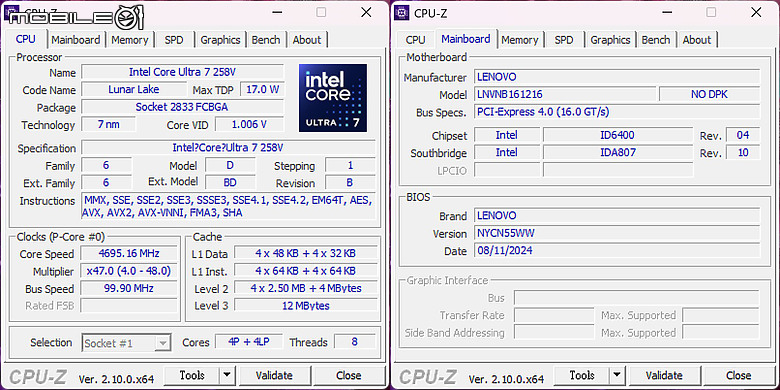Click L1 Inst. value 4 x 64 KB + 4 x 64 KB
The height and width of the screenshot is (390, 780).
pos(305,271)
